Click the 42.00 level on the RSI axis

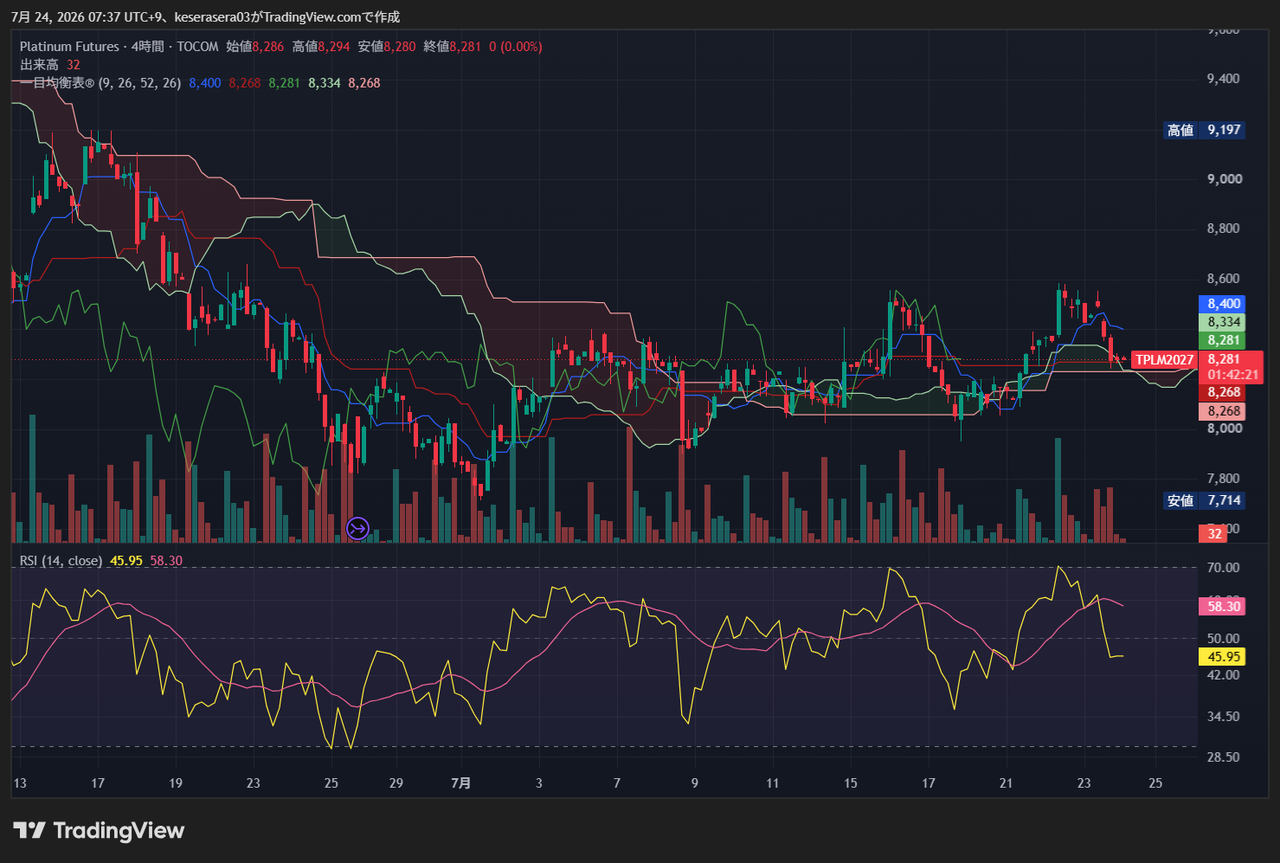point(1224,675)
